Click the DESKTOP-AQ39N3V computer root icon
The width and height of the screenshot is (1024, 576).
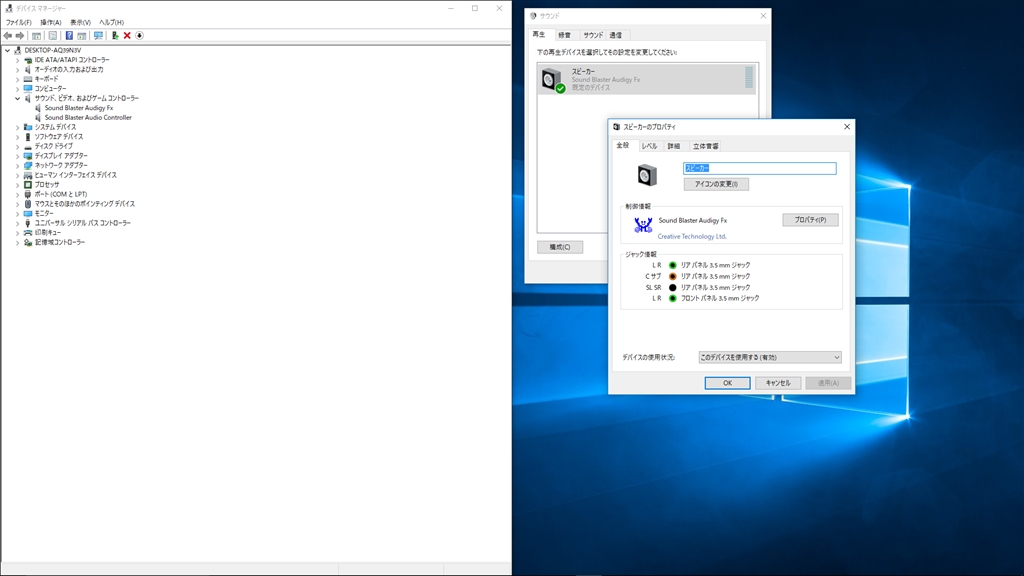click(x=18, y=50)
